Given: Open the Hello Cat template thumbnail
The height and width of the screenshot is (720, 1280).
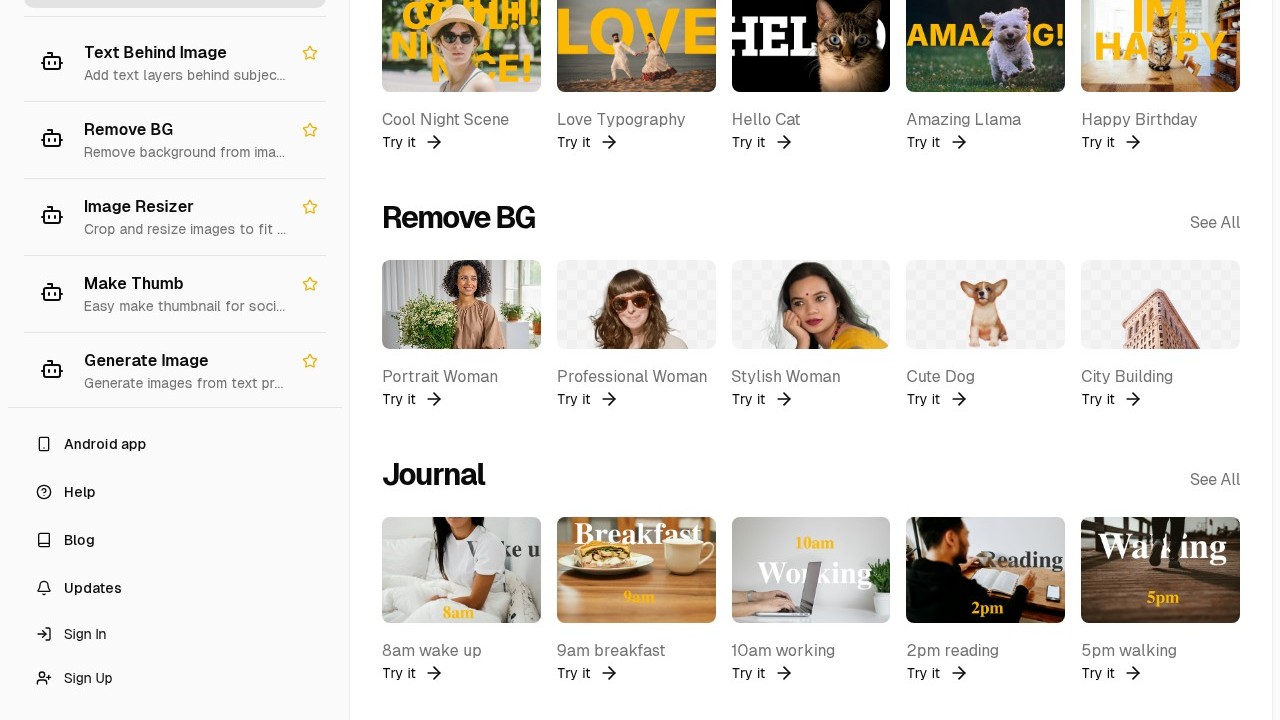Looking at the screenshot, I should pos(810,46).
